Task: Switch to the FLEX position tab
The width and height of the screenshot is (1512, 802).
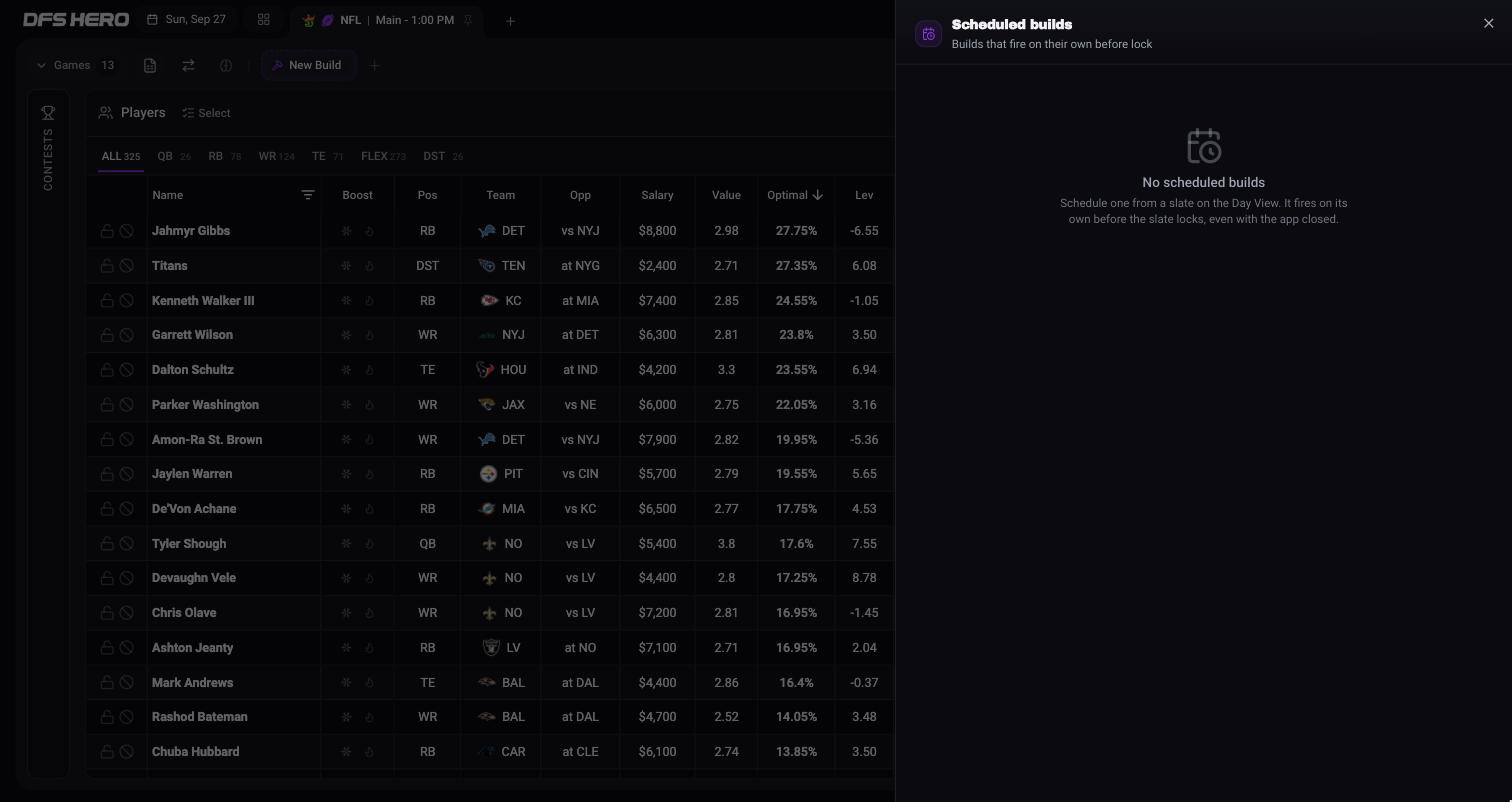Action: click(x=383, y=156)
